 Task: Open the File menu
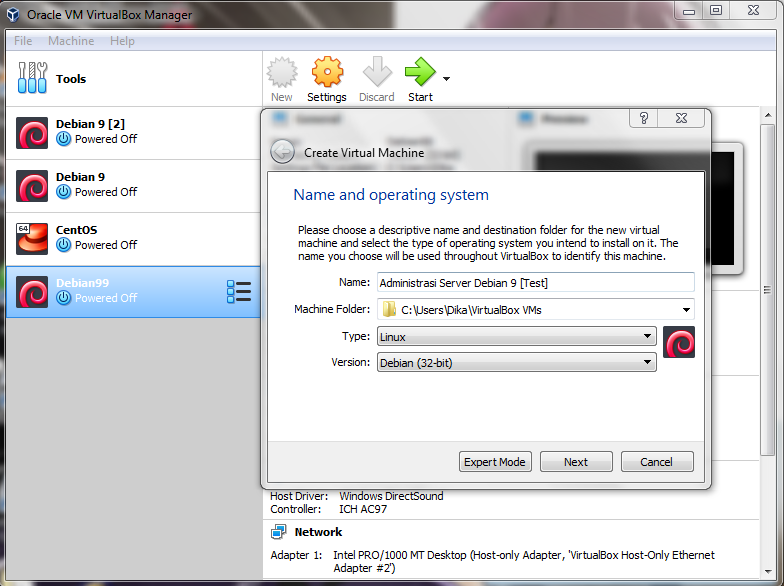tap(23, 41)
